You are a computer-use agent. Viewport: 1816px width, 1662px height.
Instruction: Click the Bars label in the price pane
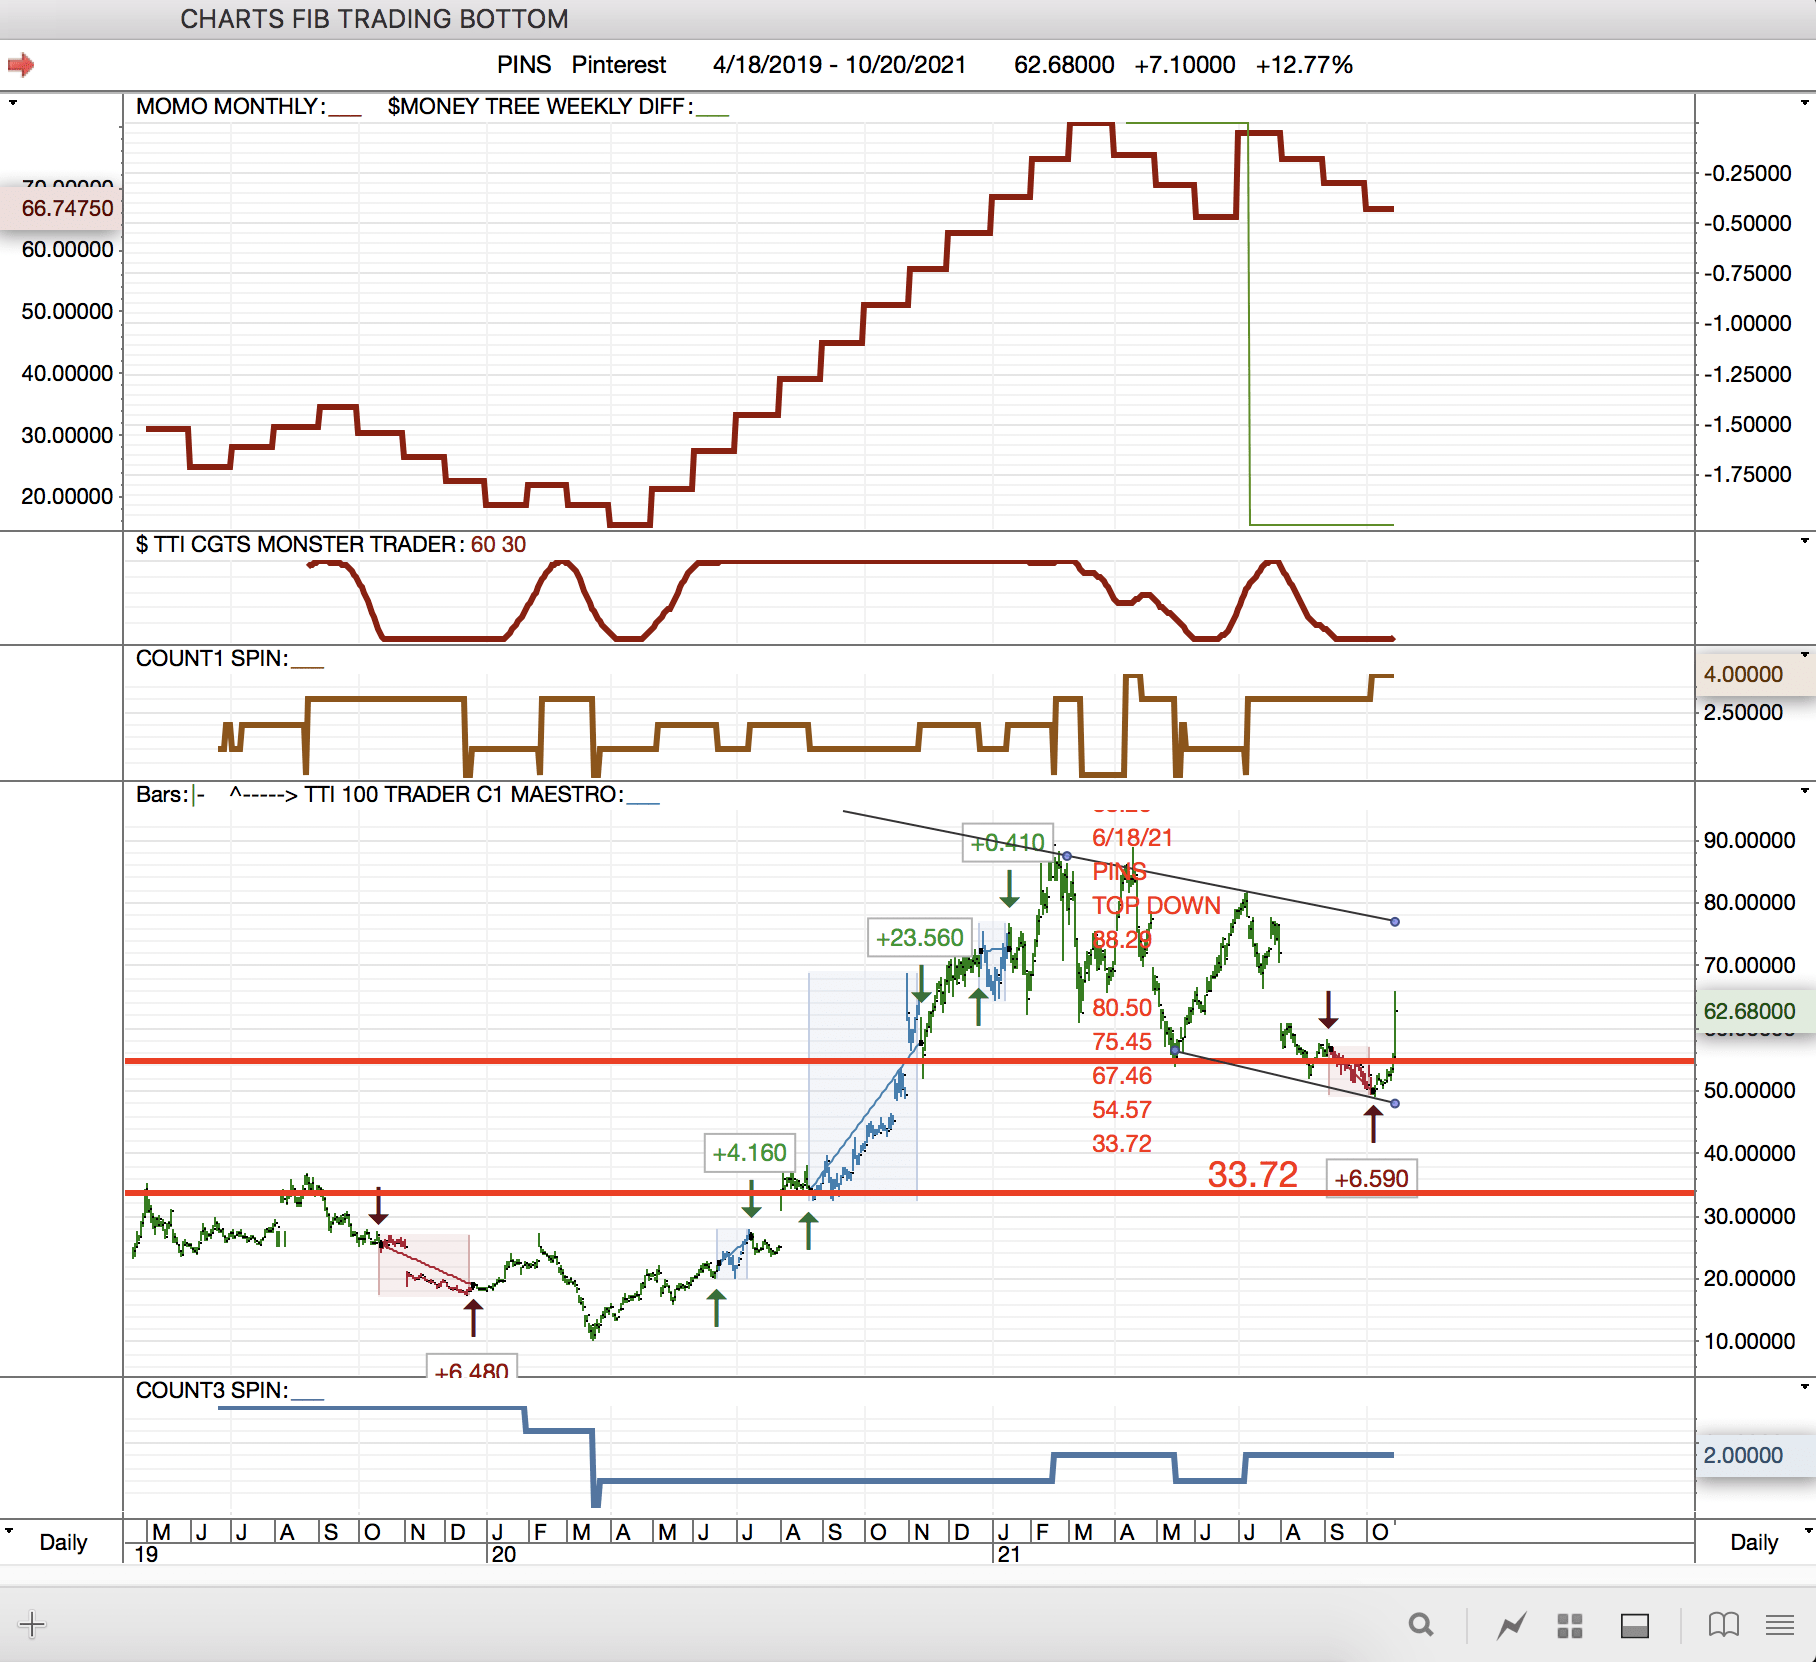(163, 794)
